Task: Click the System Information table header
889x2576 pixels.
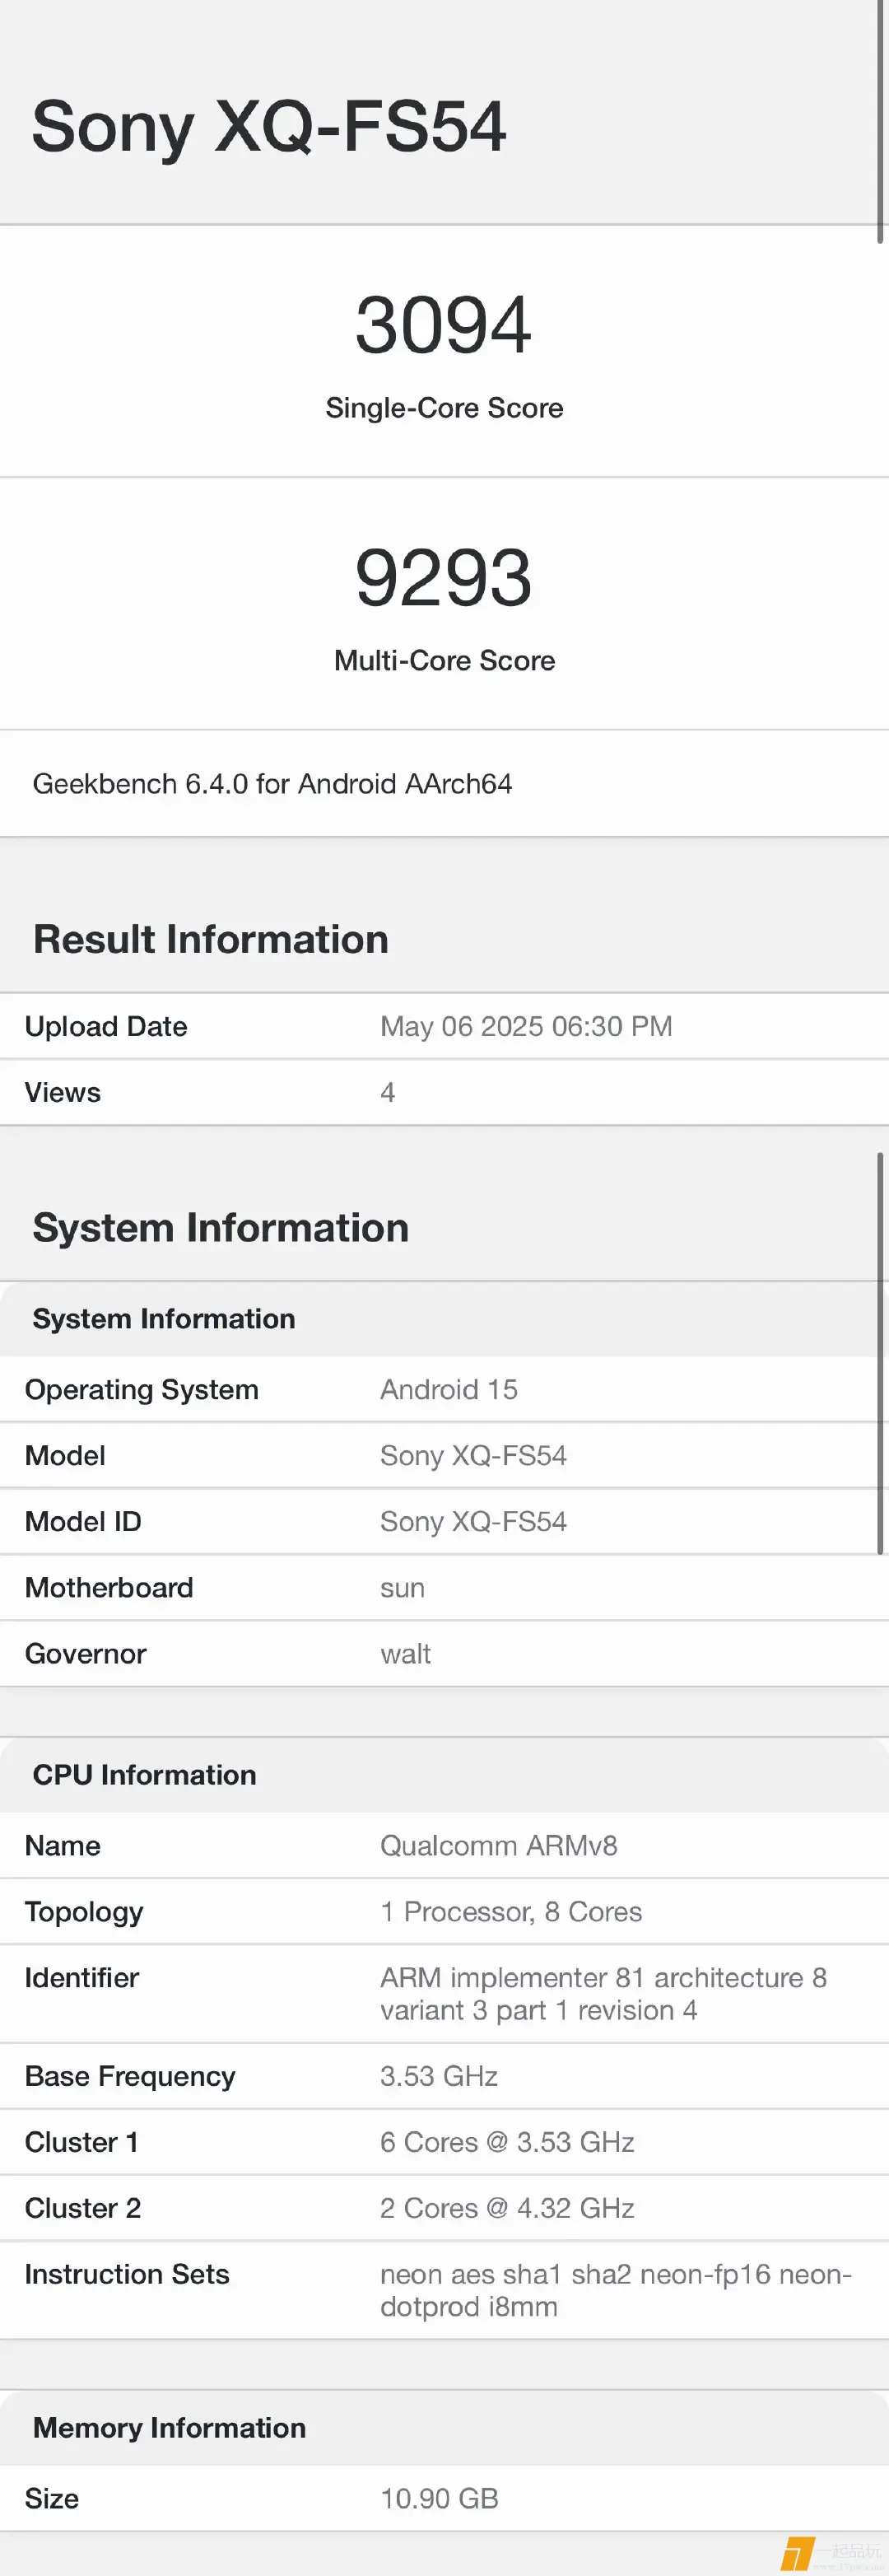Action: [164, 1319]
